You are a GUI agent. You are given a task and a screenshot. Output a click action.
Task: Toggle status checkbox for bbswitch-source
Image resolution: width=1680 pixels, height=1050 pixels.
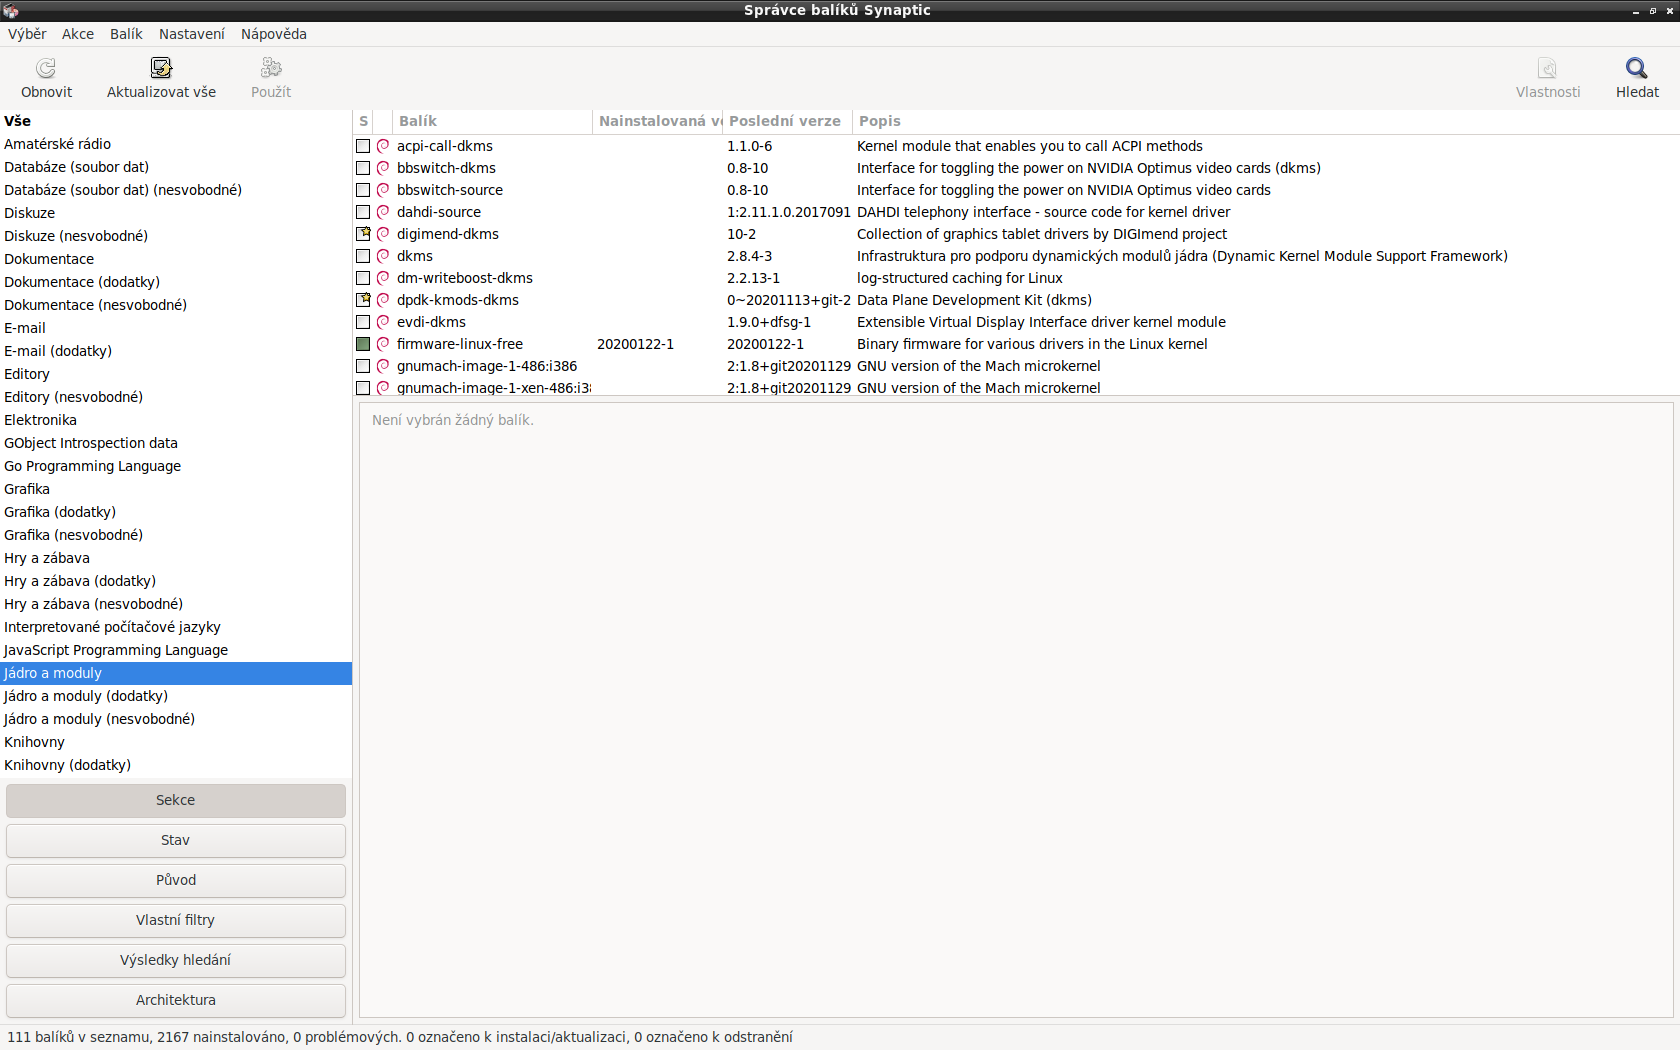(x=363, y=190)
